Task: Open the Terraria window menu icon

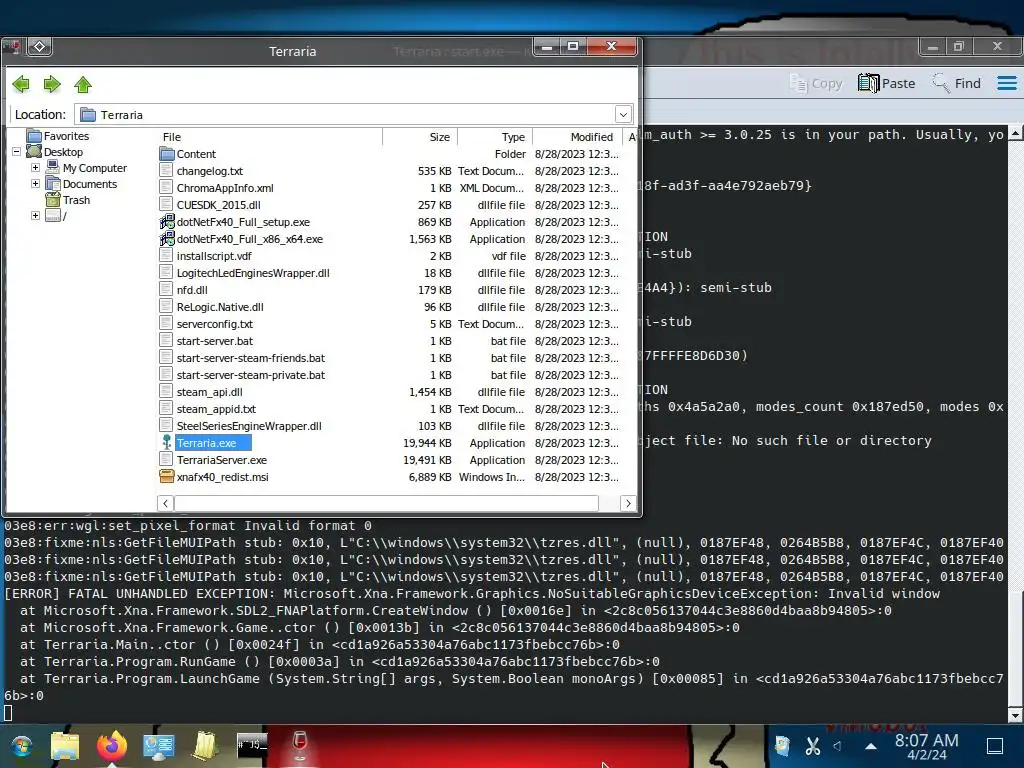Action: [x=39, y=46]
